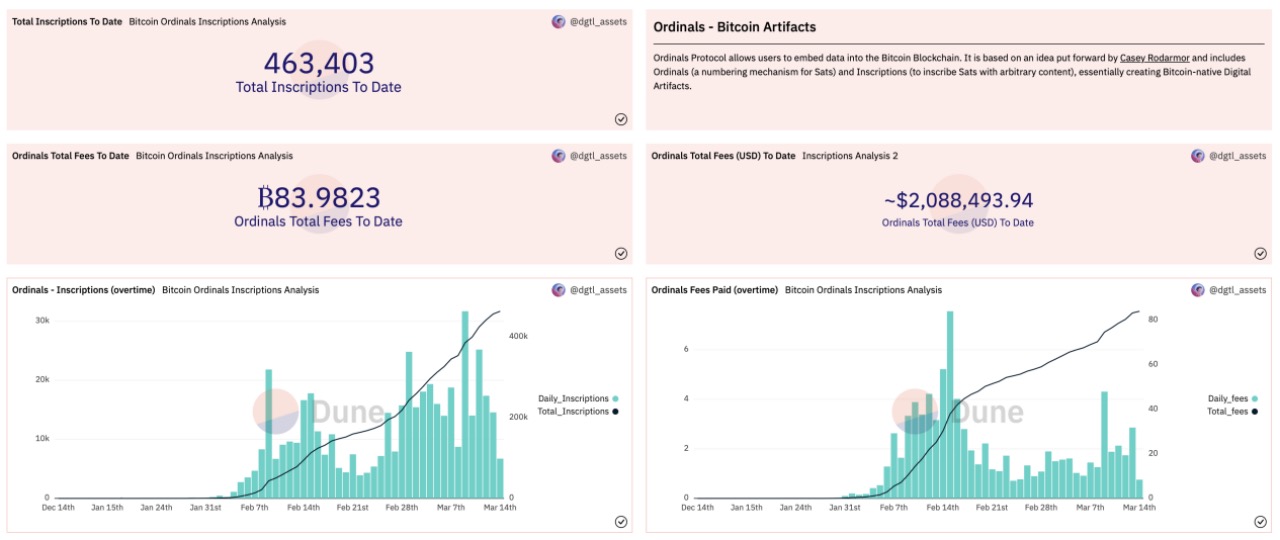Toggle the Total_Inscriptions legend series
1280x540 pixels.
pos(578,411)
